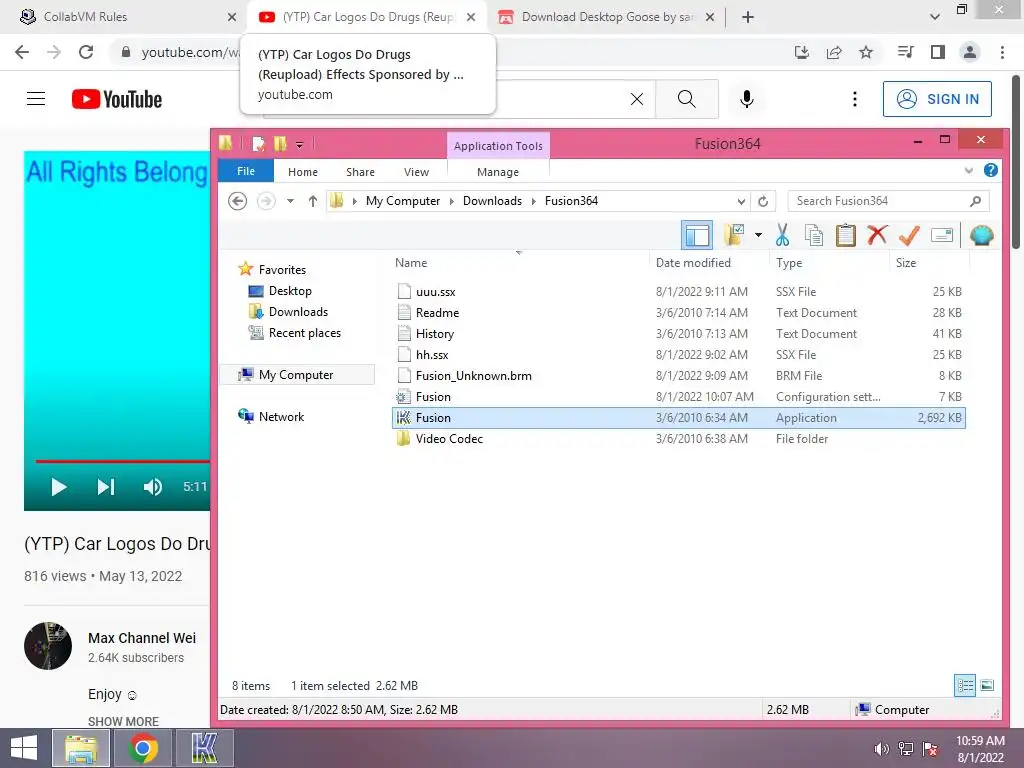The width and height of the screenshot is (1024, 768).
Task: Click the orange checkmark Properties icon
Action: click(909, 235)
